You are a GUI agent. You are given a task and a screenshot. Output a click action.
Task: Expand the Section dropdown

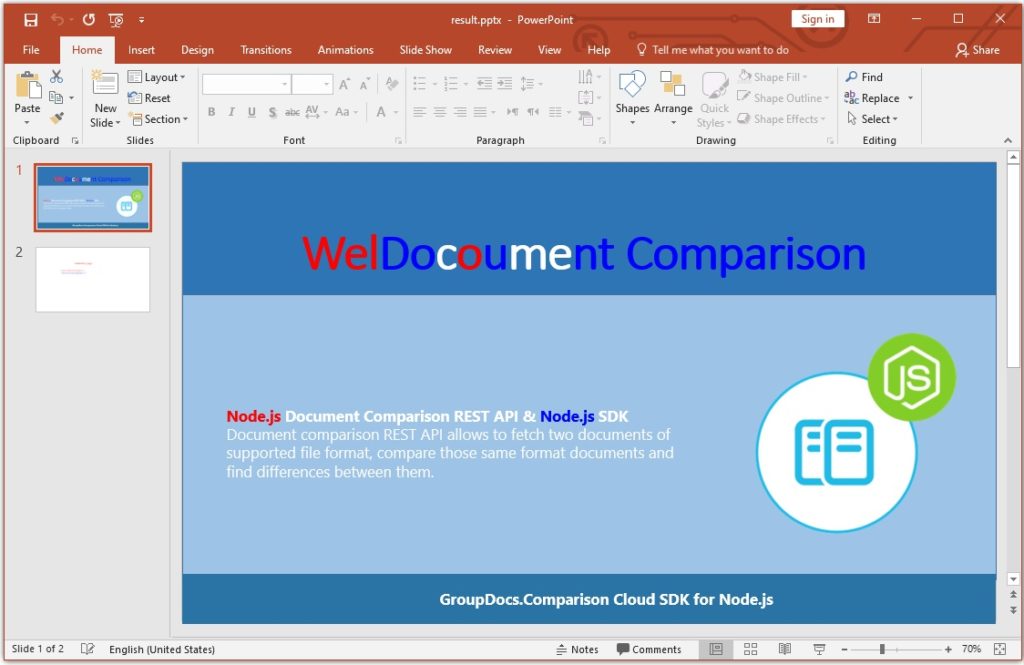[x=155, y=119]
